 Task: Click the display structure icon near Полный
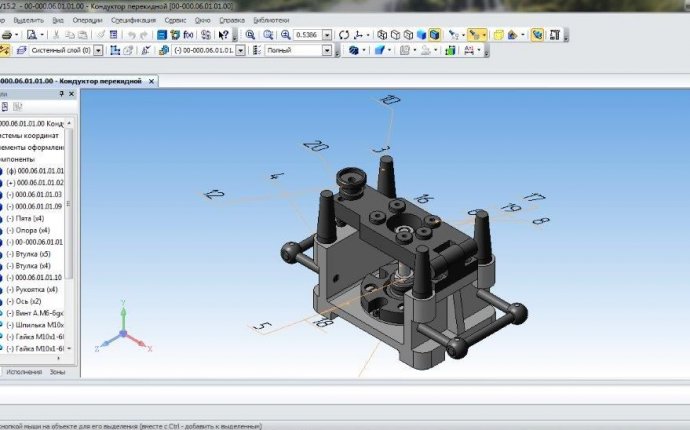[257, 50]
